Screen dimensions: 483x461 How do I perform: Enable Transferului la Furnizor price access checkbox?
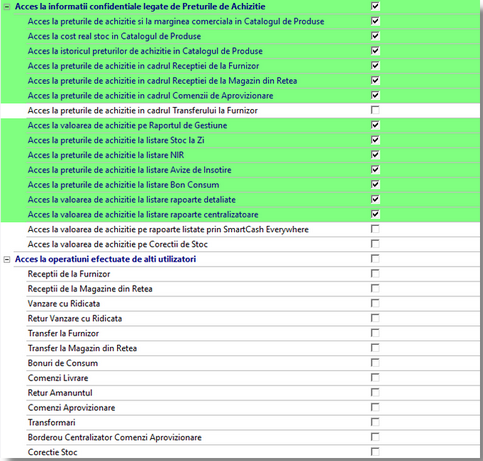(375, 110)
